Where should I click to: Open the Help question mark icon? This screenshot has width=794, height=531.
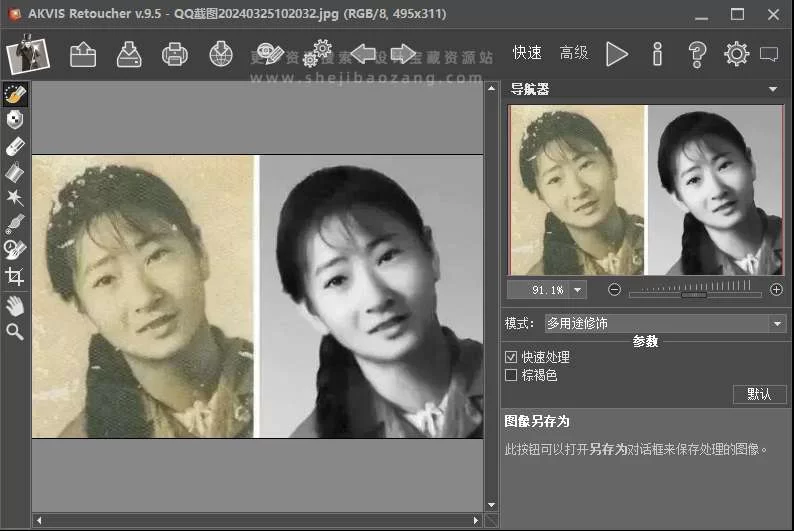(x=698, y=54)
